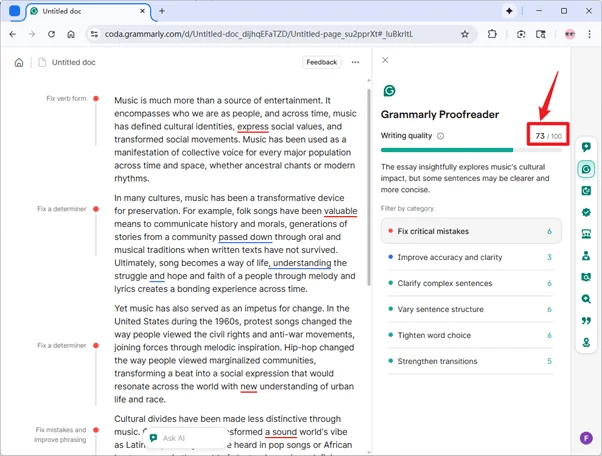Open the audience reactions sidebar icon

[x=586, y=234]
